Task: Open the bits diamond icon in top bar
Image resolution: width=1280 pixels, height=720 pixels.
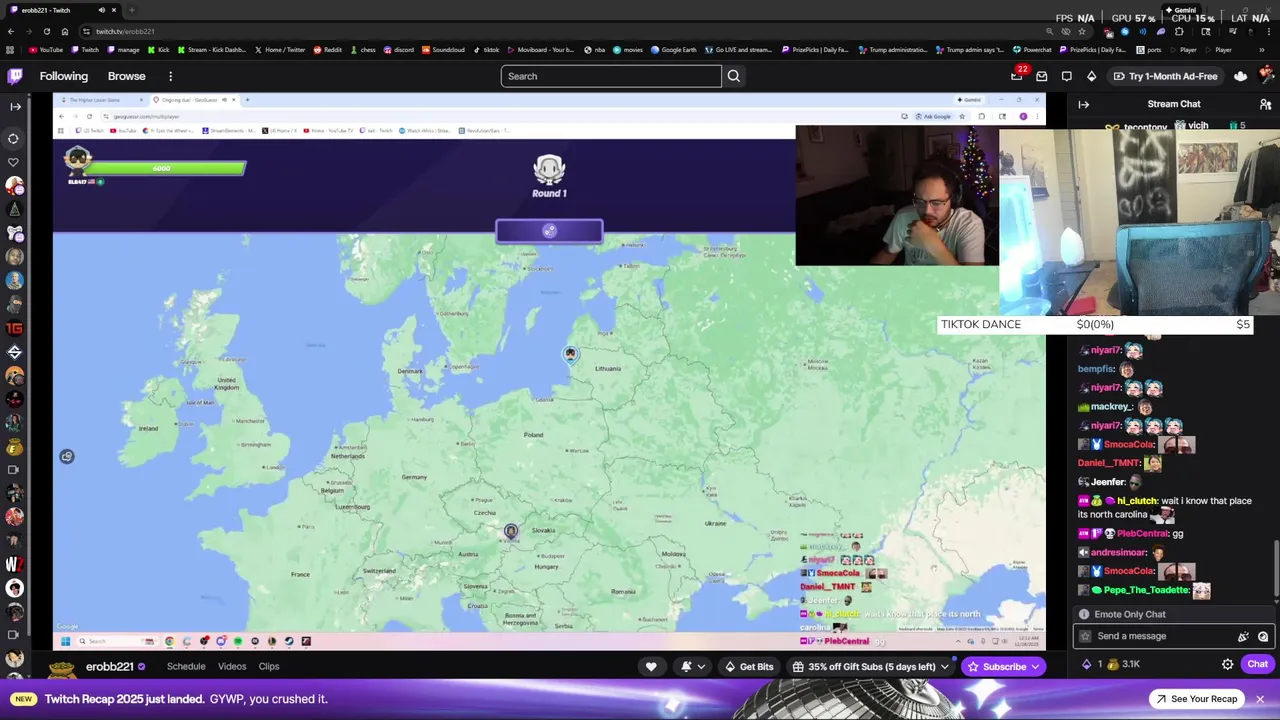Action: click(x=1091, y=76)
